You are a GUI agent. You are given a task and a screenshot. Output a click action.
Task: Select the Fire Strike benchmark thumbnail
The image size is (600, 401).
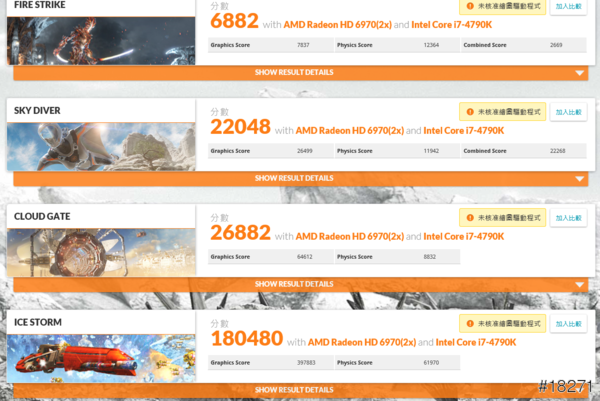pos(101,41)
